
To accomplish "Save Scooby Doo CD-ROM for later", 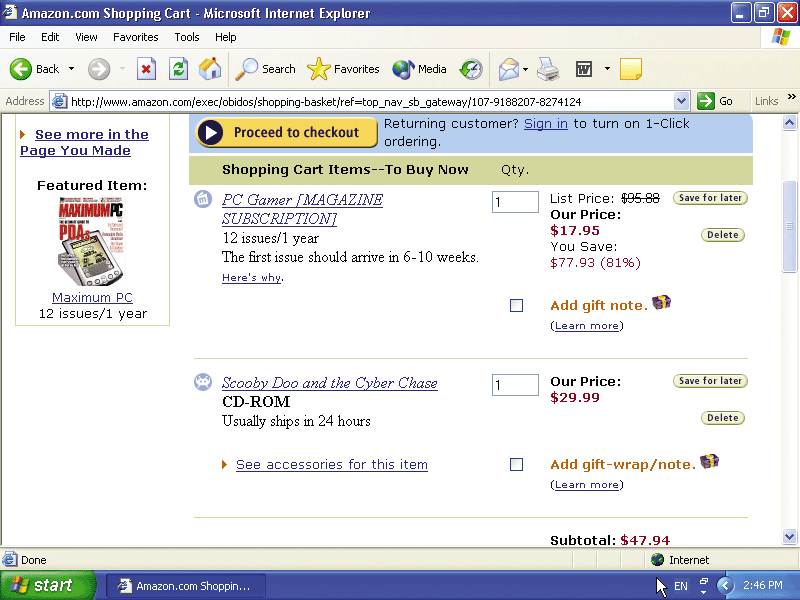I will coord(710,381).
